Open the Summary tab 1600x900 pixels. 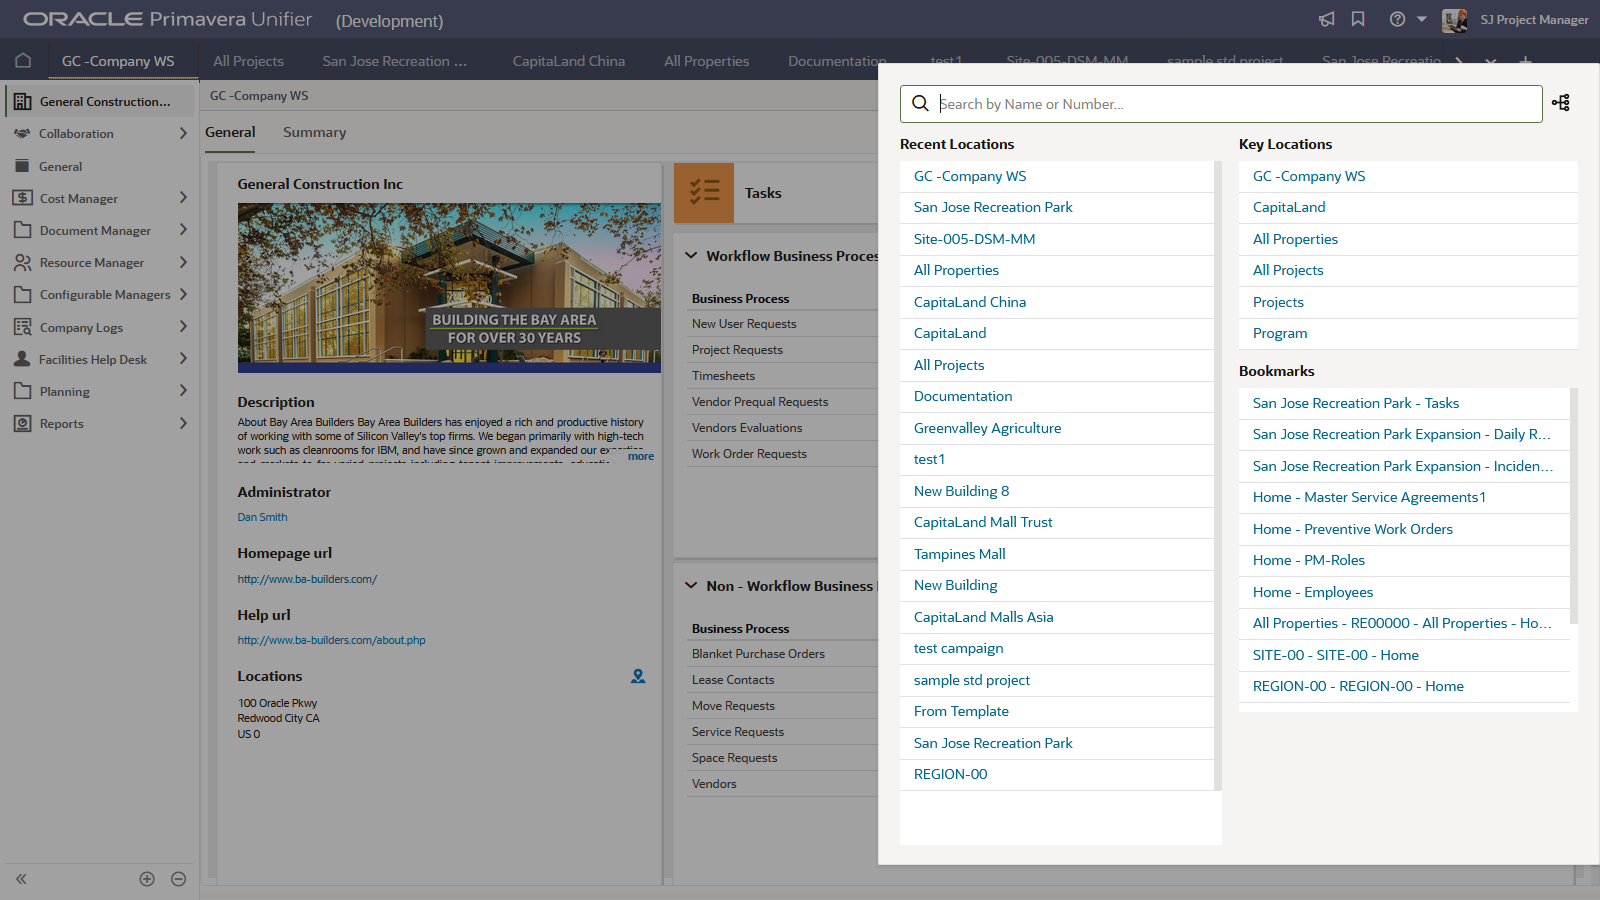[x=315, y=132]
